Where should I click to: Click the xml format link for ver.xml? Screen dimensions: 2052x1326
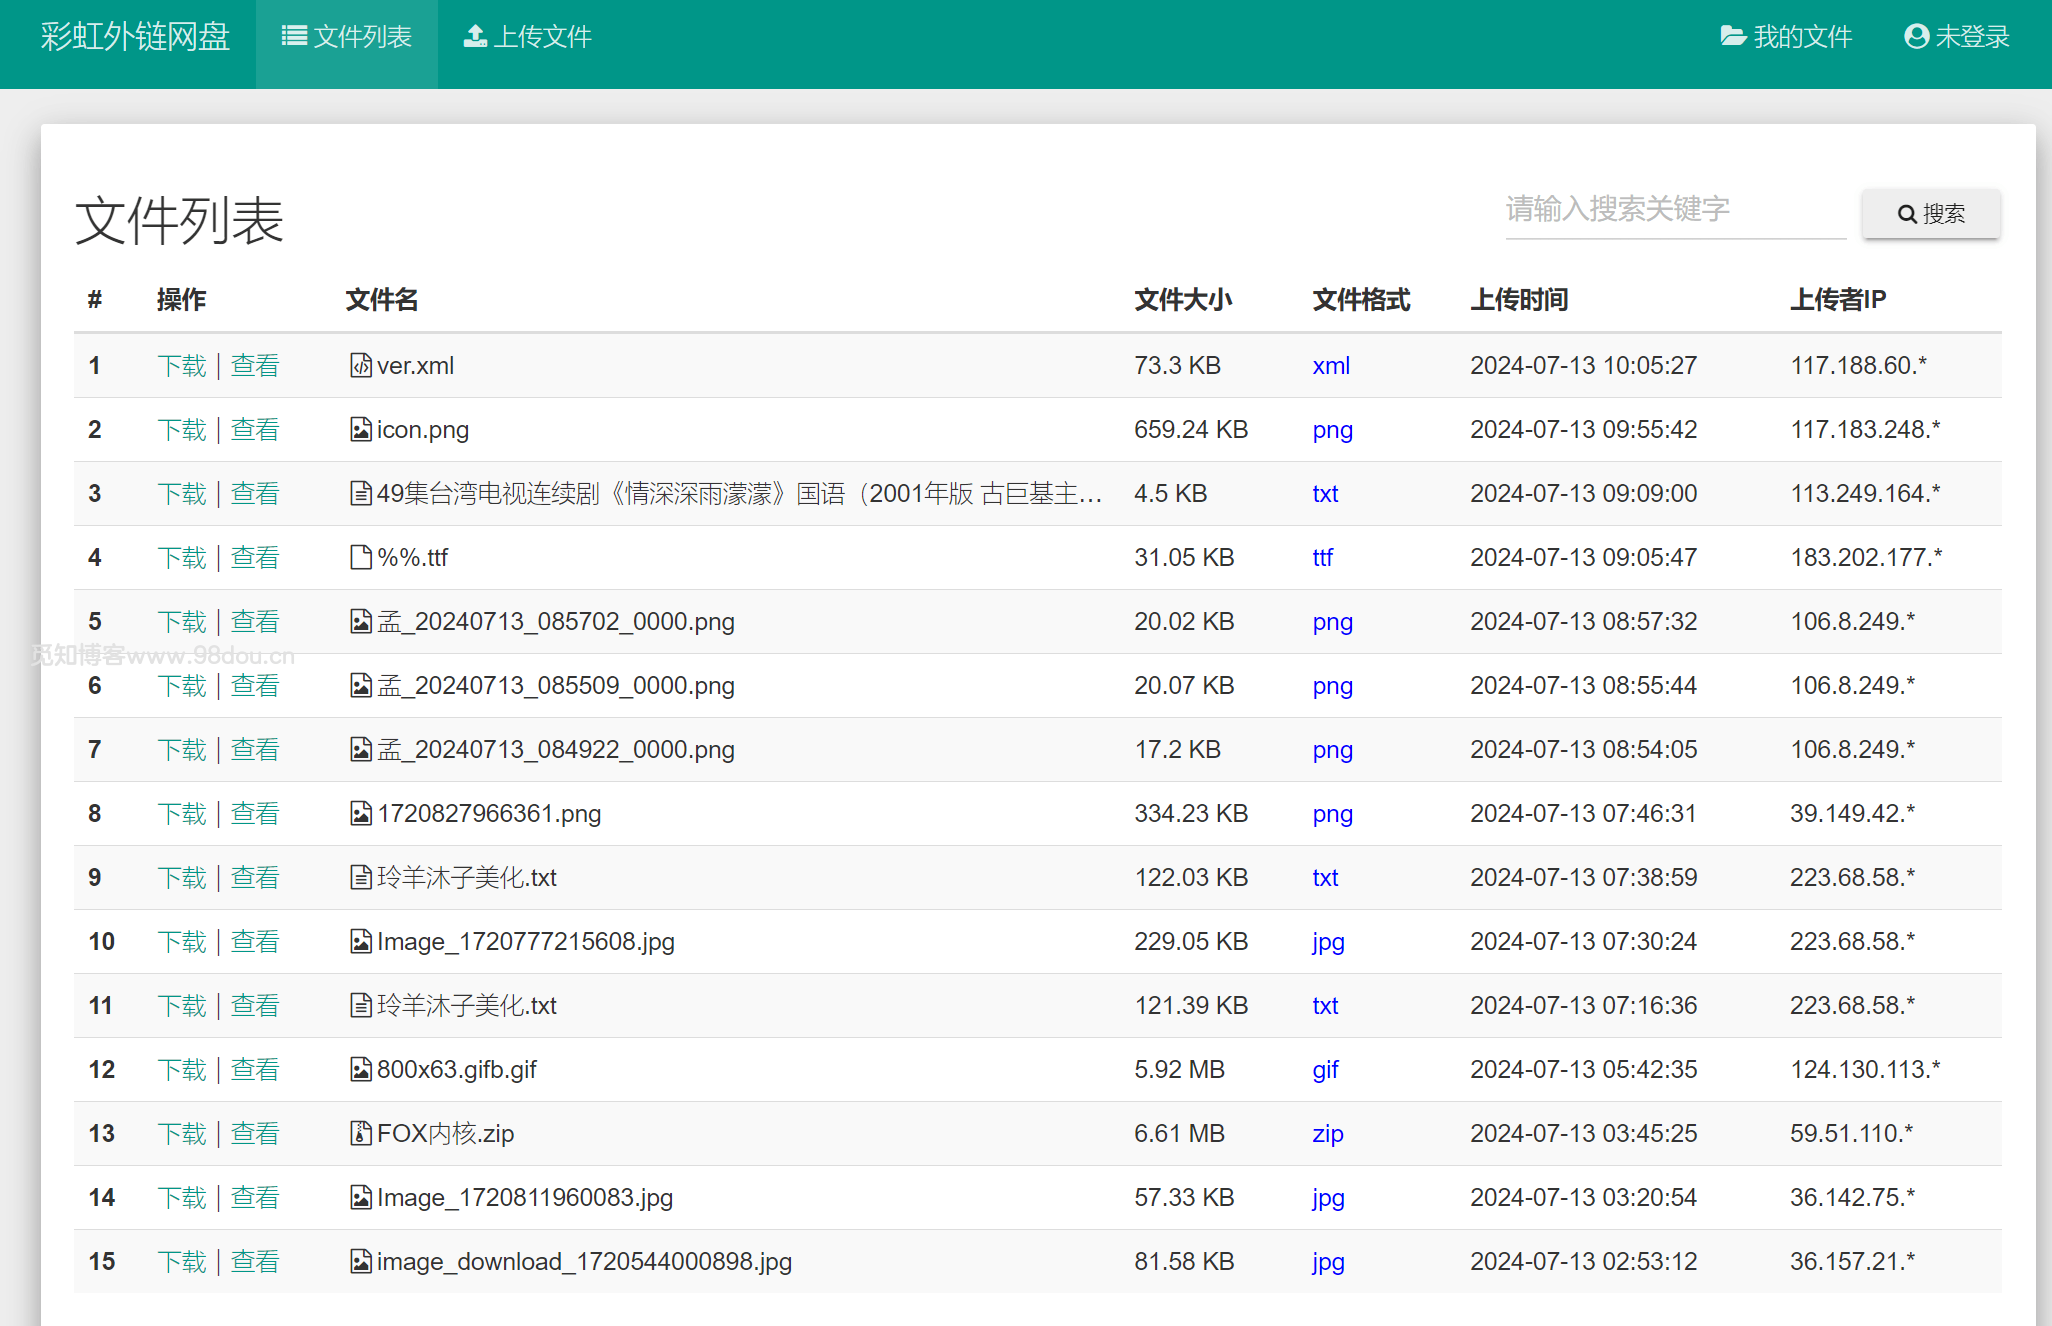coord(1331,366)
